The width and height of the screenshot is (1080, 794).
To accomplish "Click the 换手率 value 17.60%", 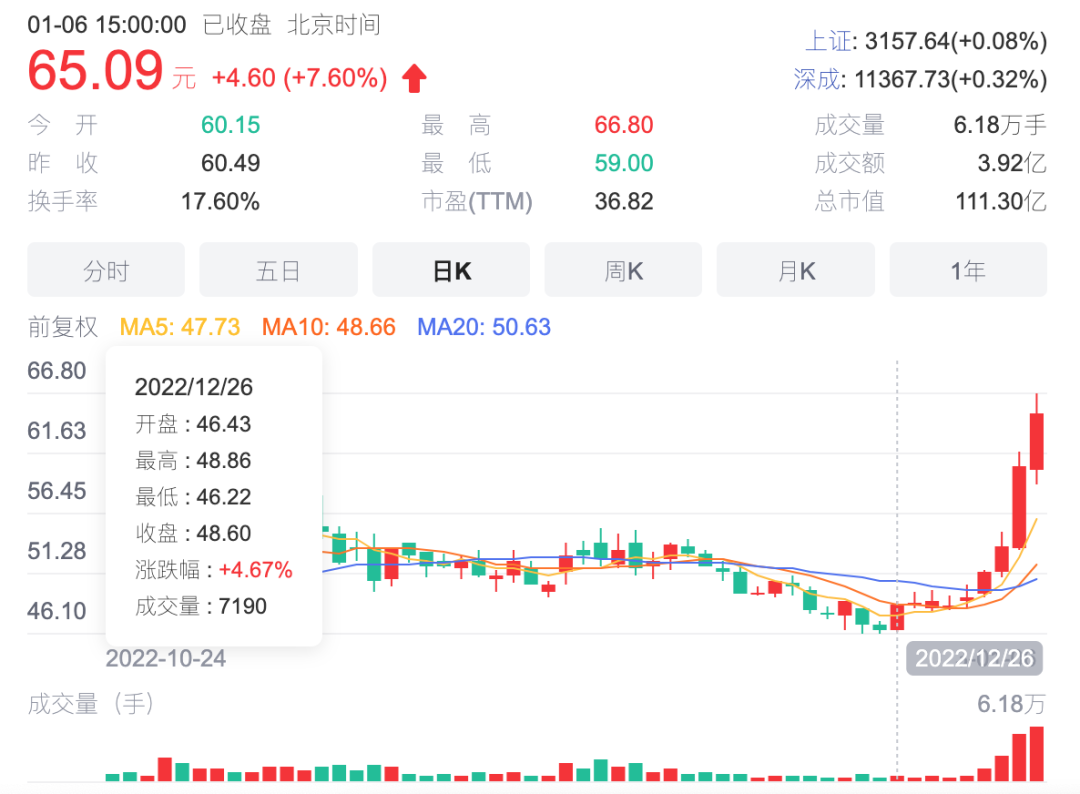I will pyautogui.click(x=220, y=201).
